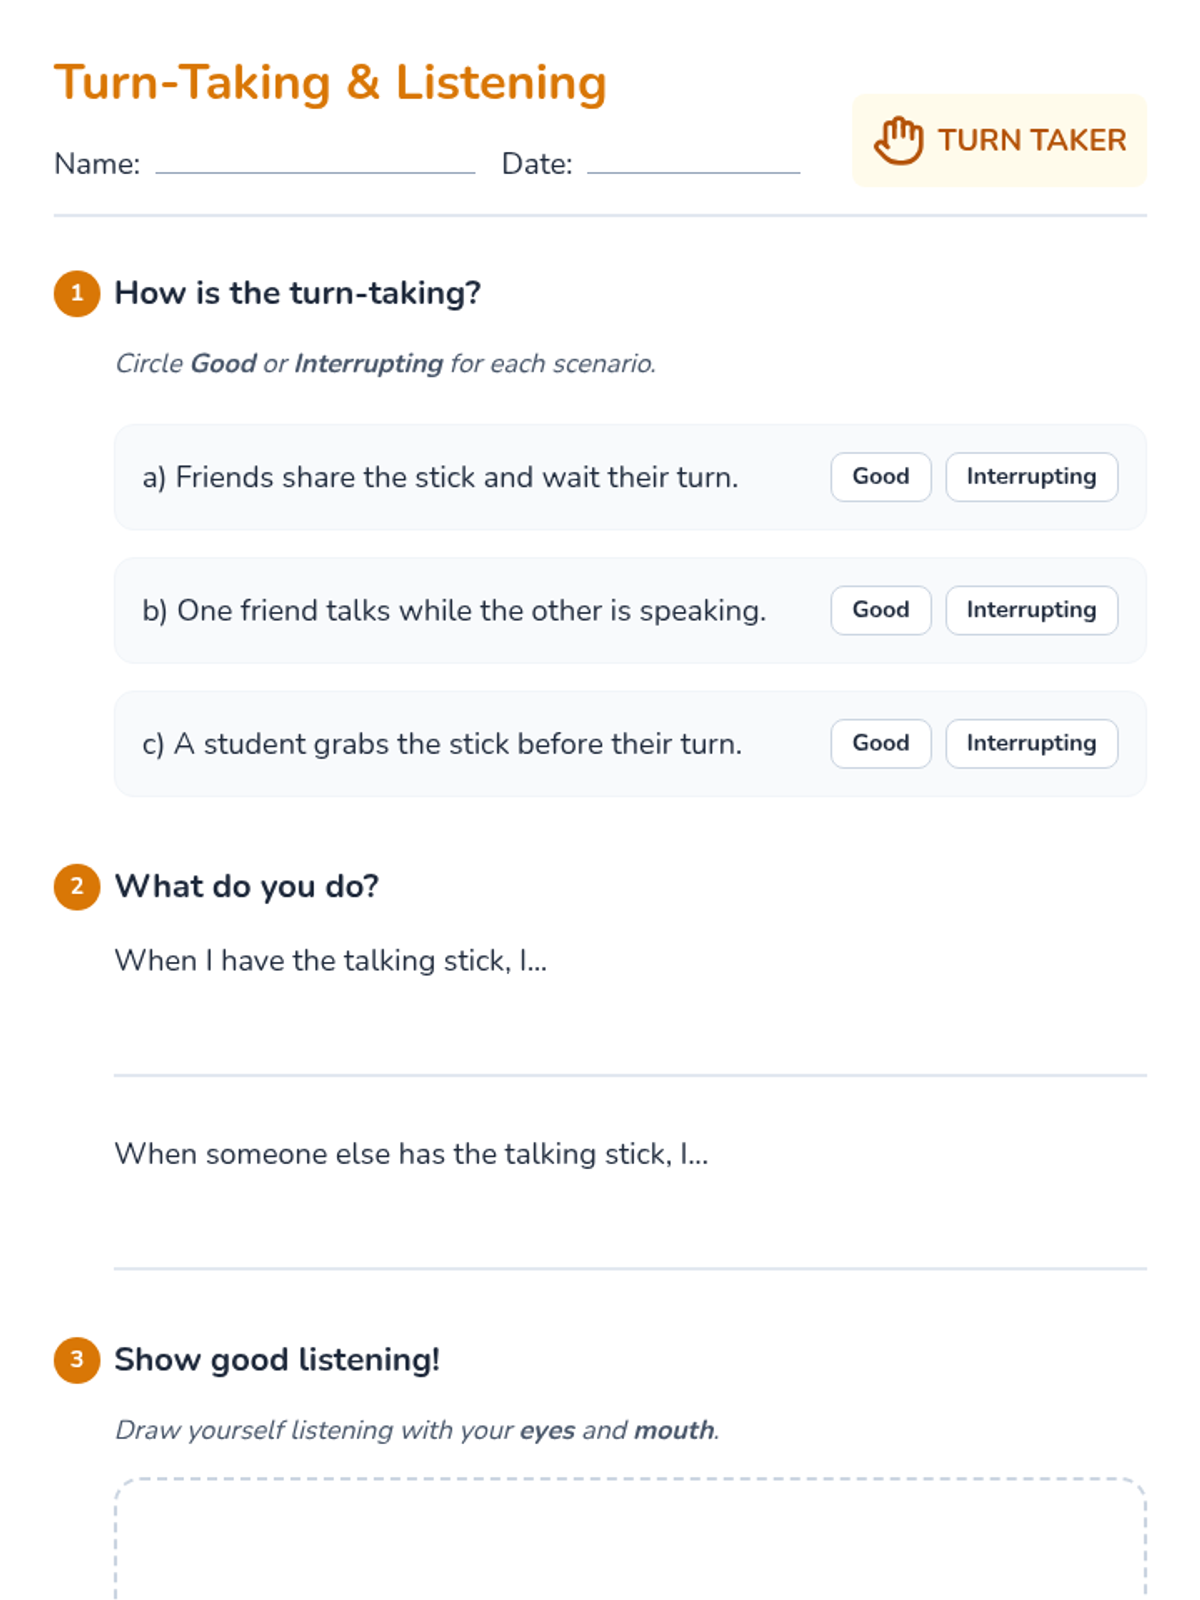Select Interrupting for scenario a
The image size is (1200, 1600).
pyautogui.click(x=1031, y=477)
